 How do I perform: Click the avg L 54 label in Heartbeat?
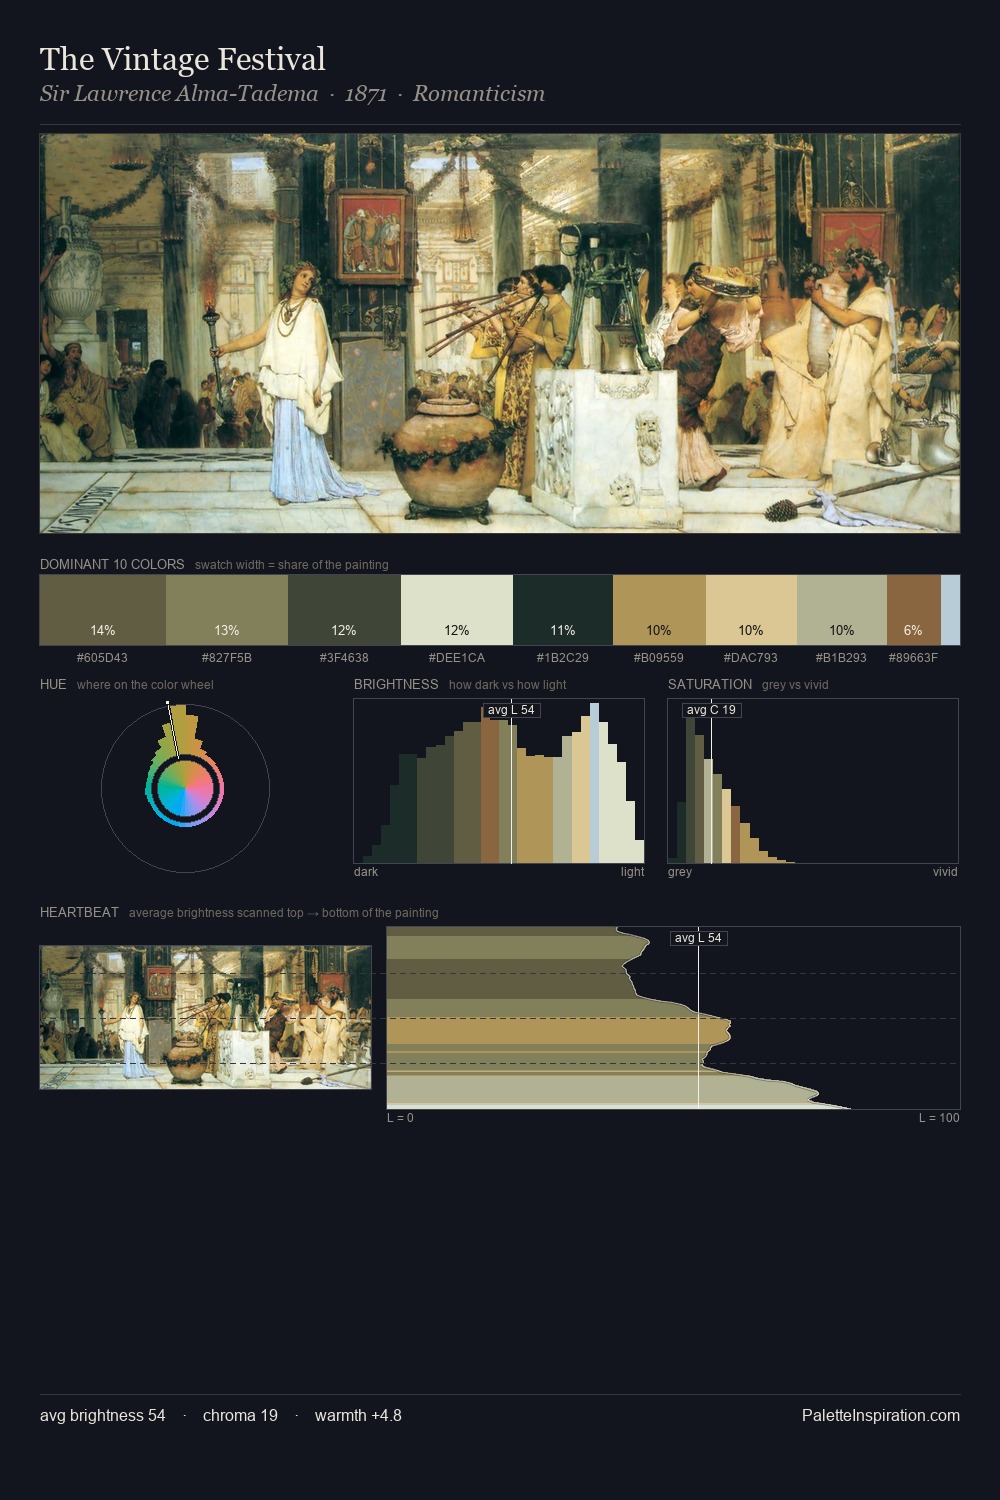(x=698, y=938)
